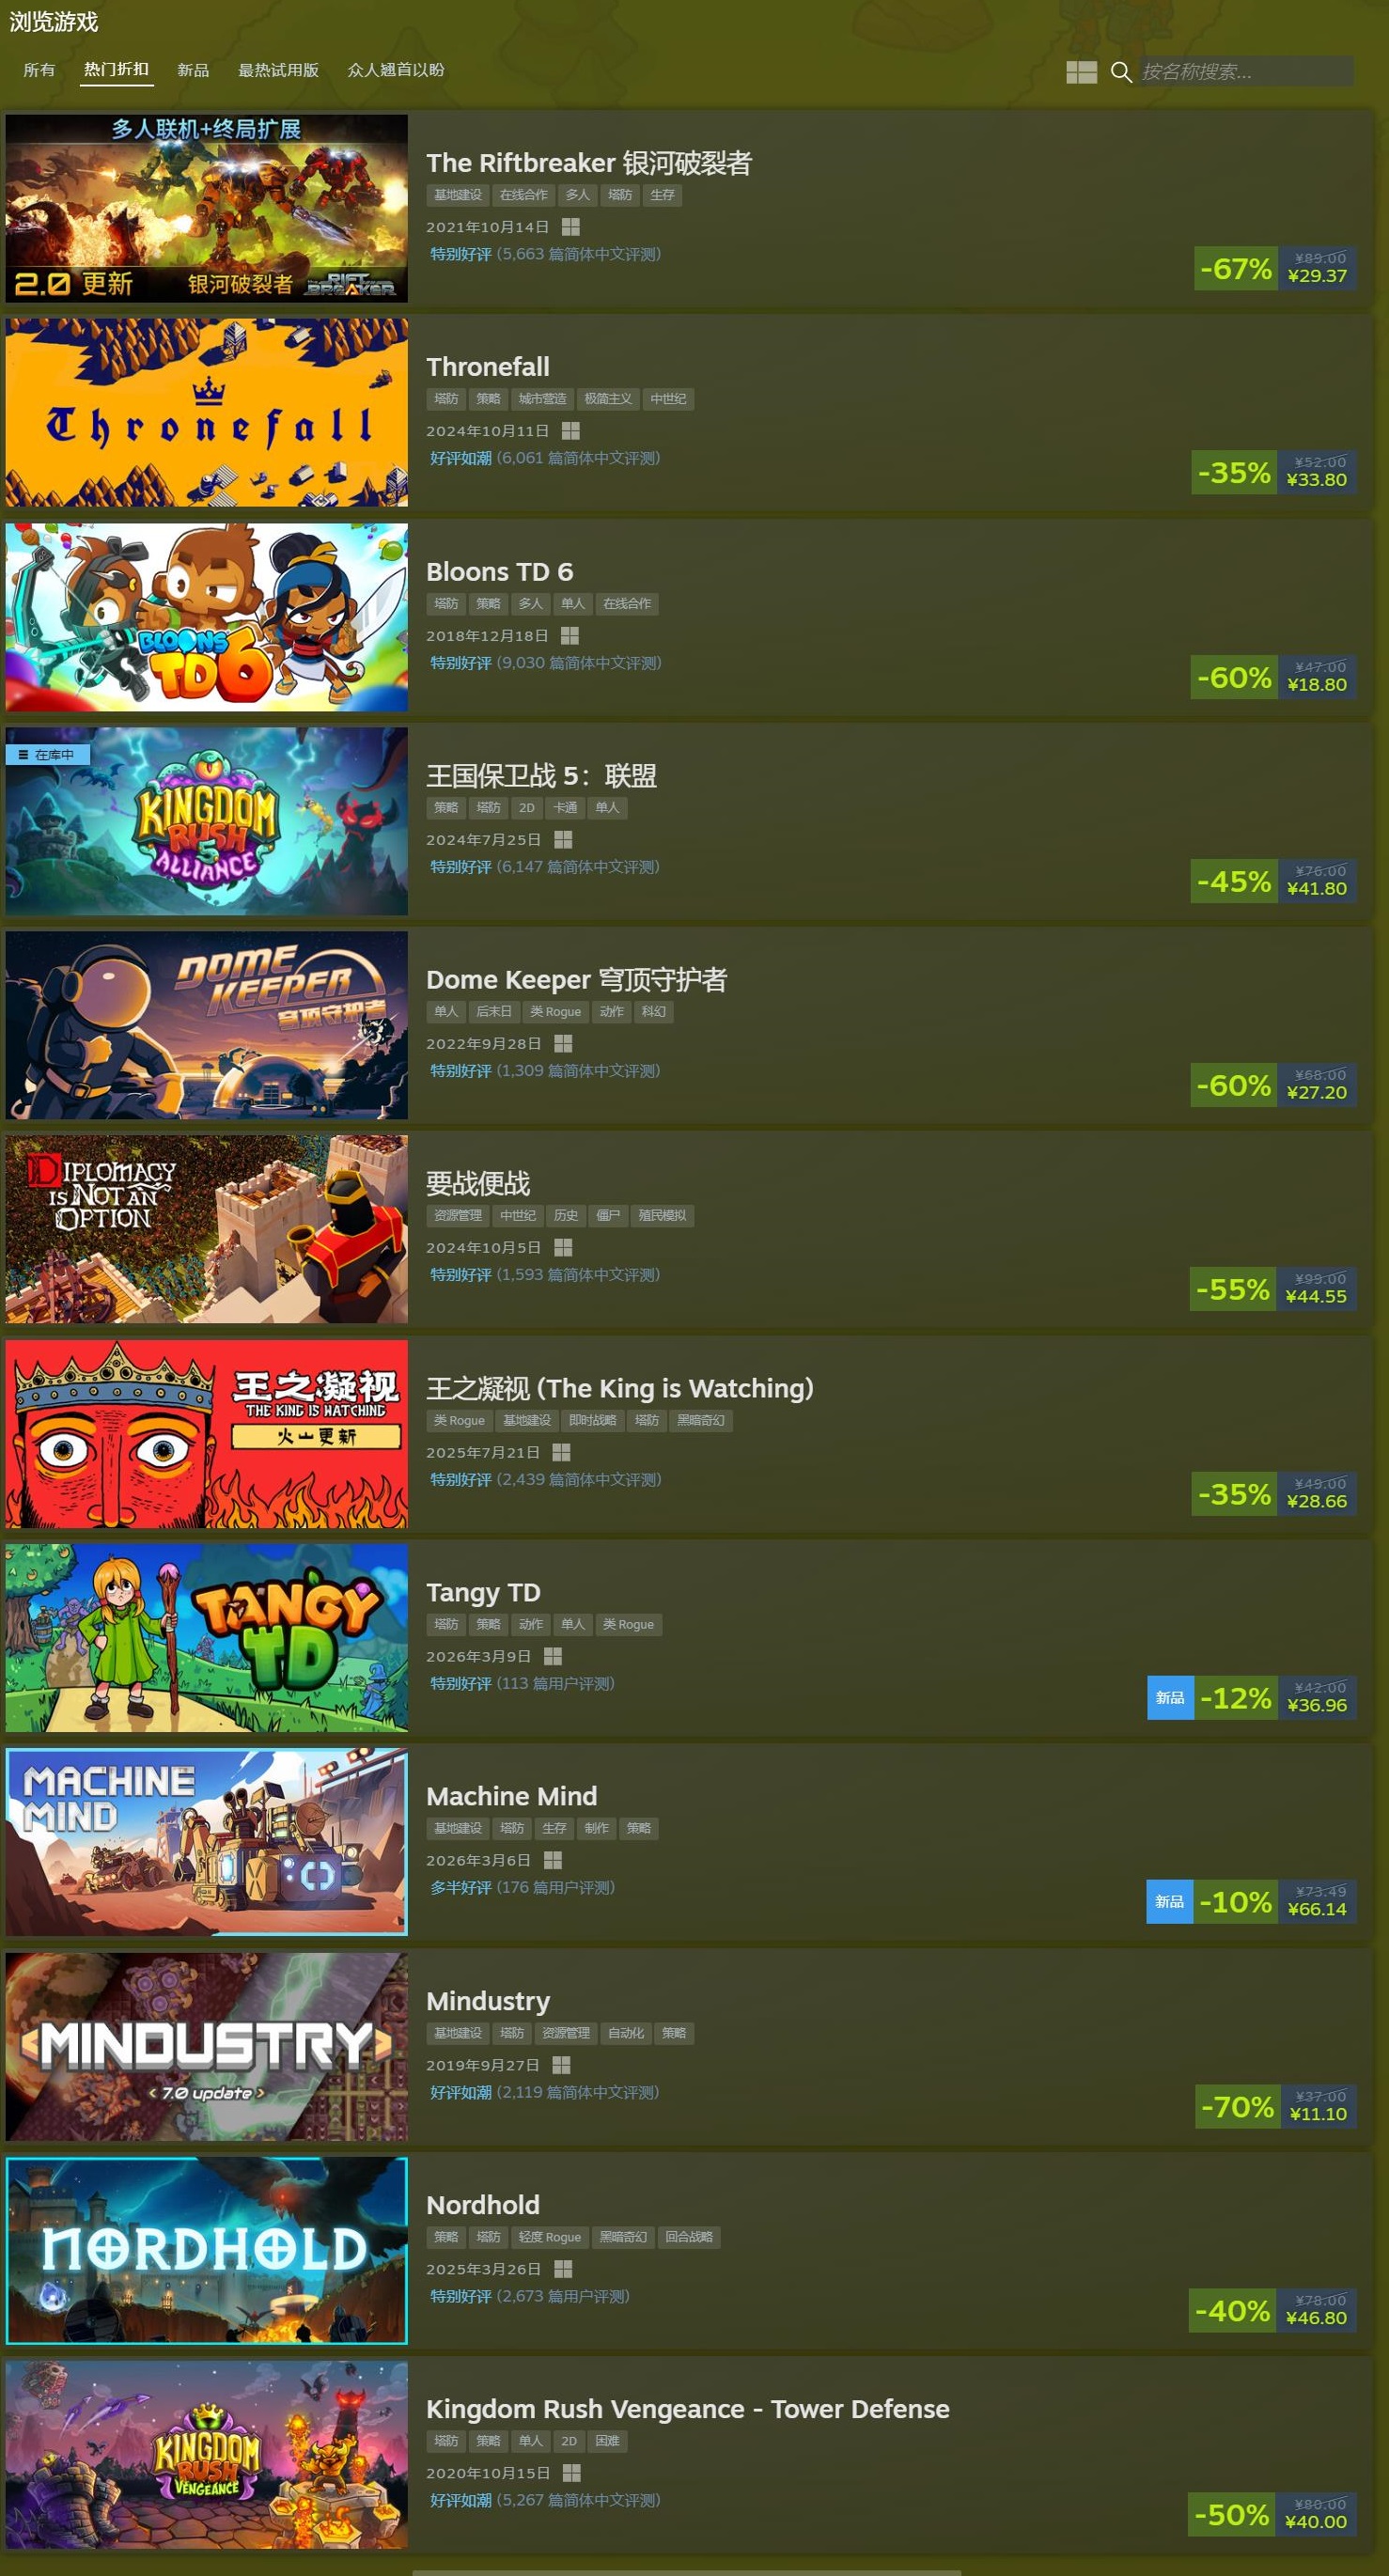Select the 最热试用版 tab

278,70
